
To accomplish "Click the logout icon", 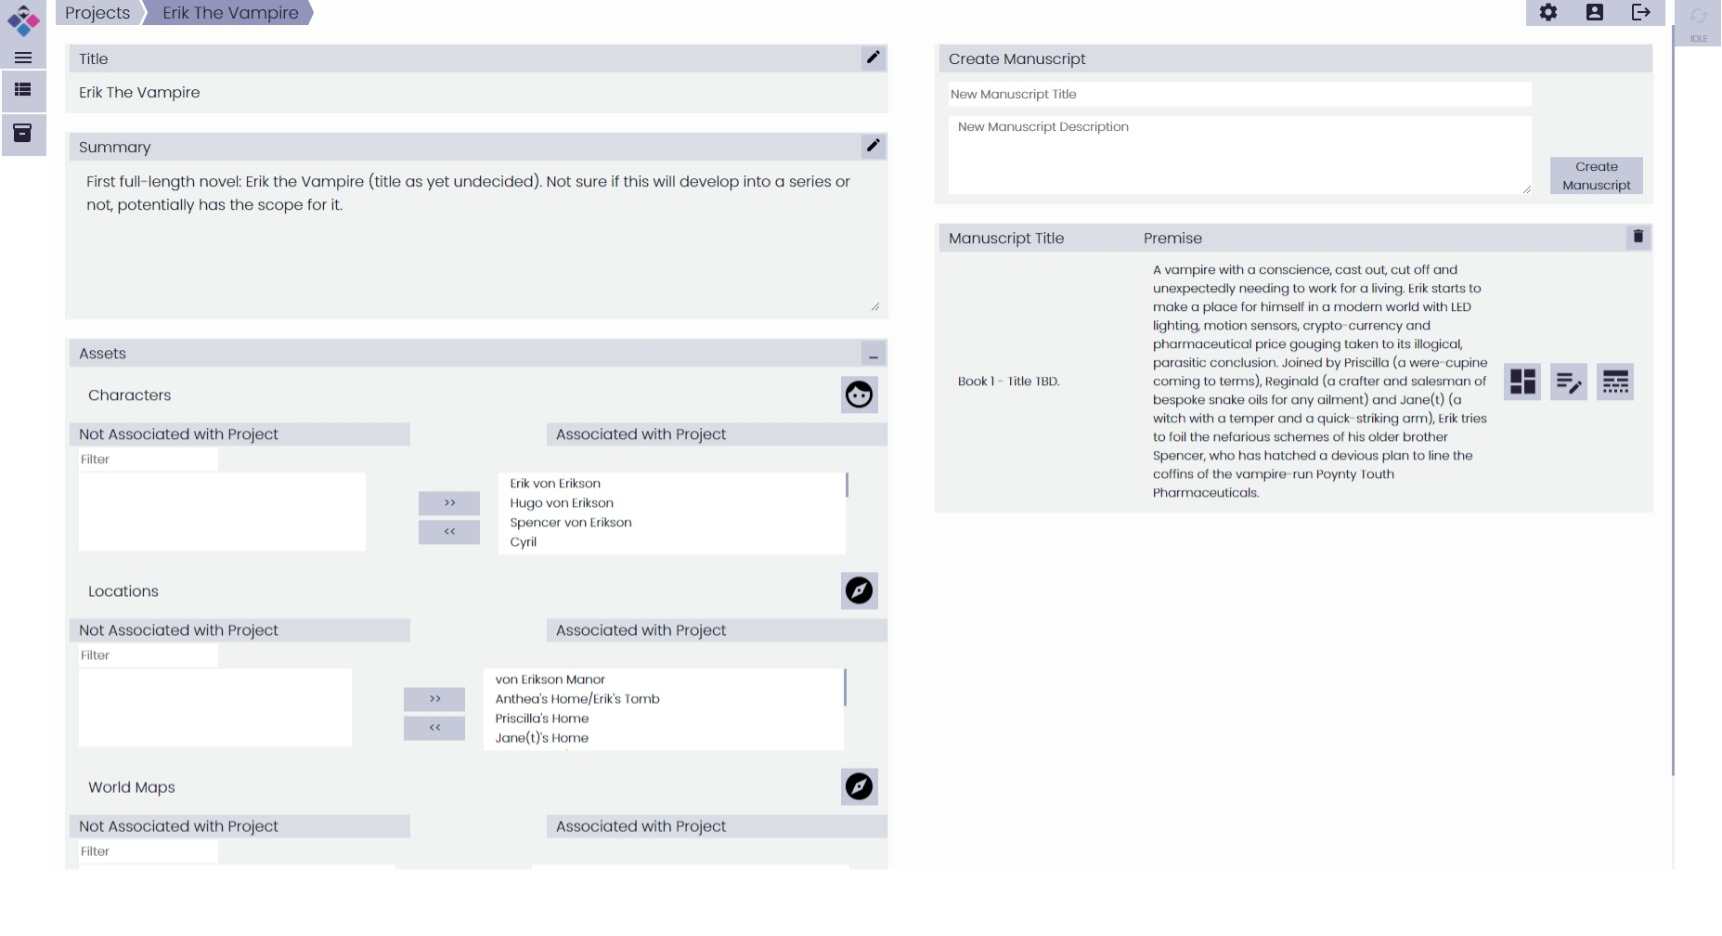I will 1641,13.
